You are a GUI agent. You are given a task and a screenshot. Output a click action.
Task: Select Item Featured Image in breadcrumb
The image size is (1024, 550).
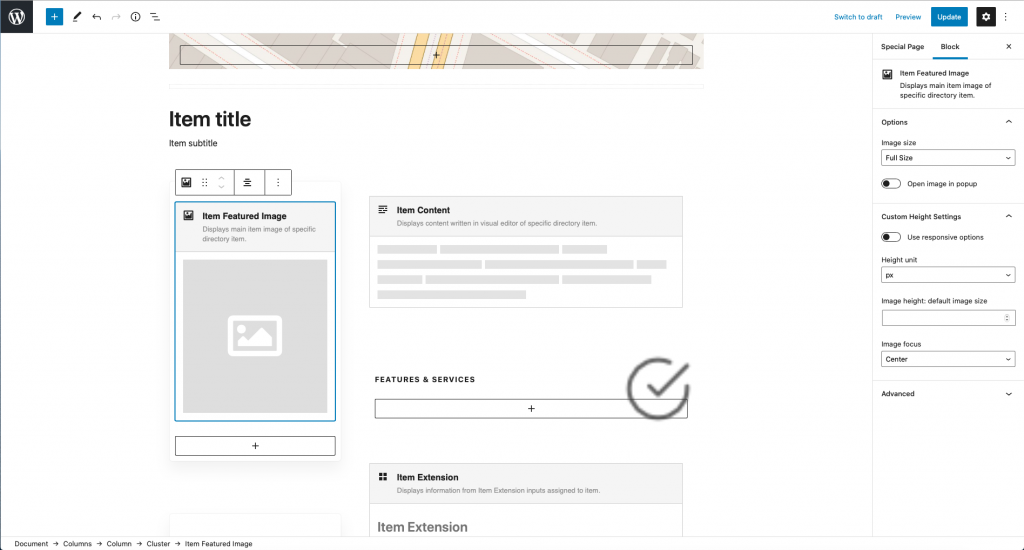(218, 543)
